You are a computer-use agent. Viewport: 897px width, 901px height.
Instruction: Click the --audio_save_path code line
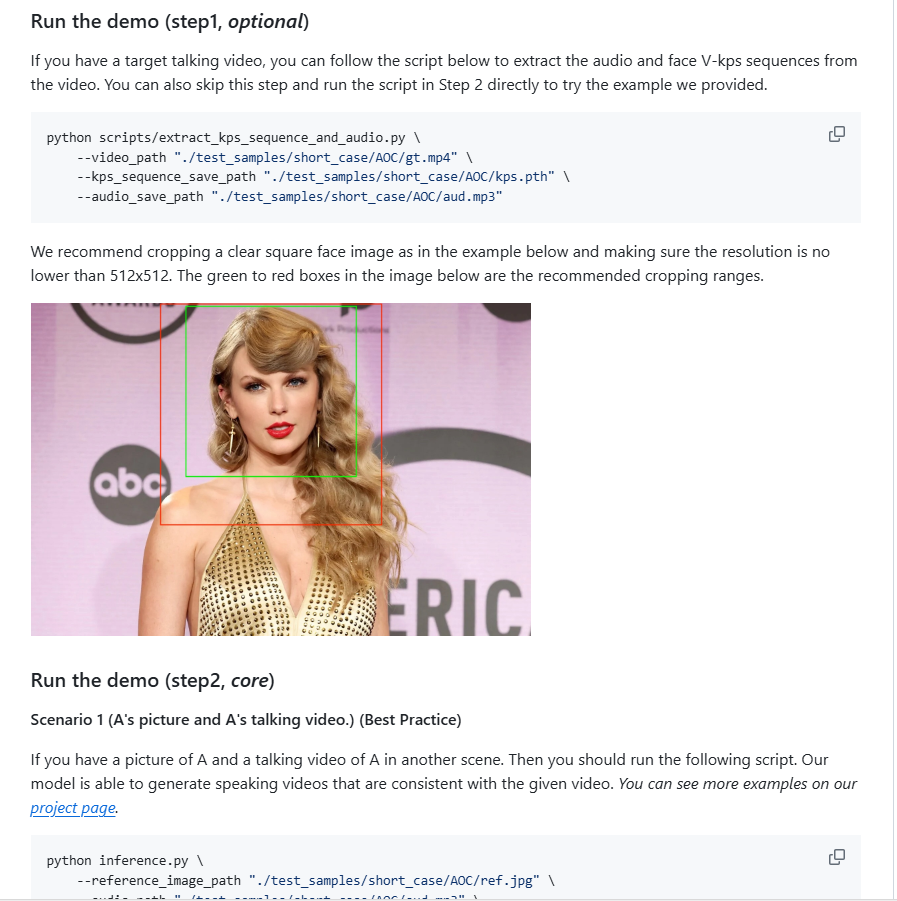tap(289, 197)
